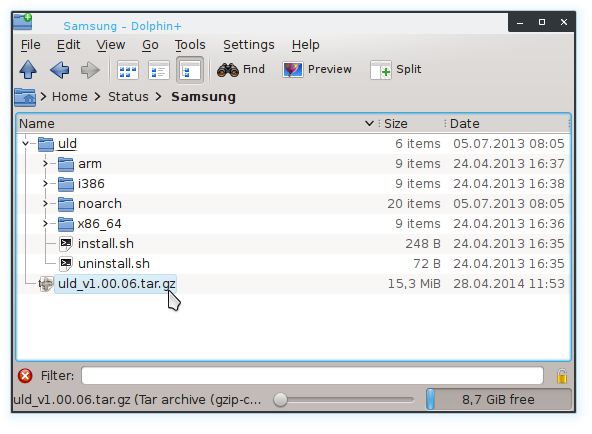Click the 8,7 GiB free space bar
592x434 pixels.
tap(498, 399)
